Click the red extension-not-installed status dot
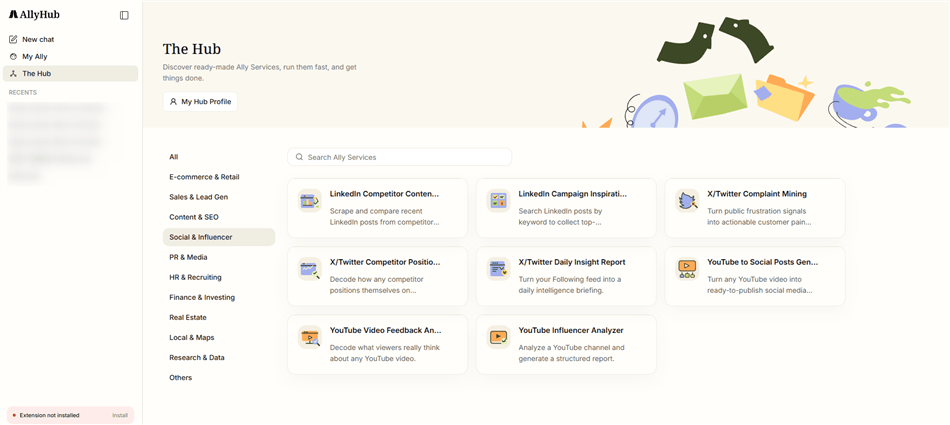 (14, 415)
